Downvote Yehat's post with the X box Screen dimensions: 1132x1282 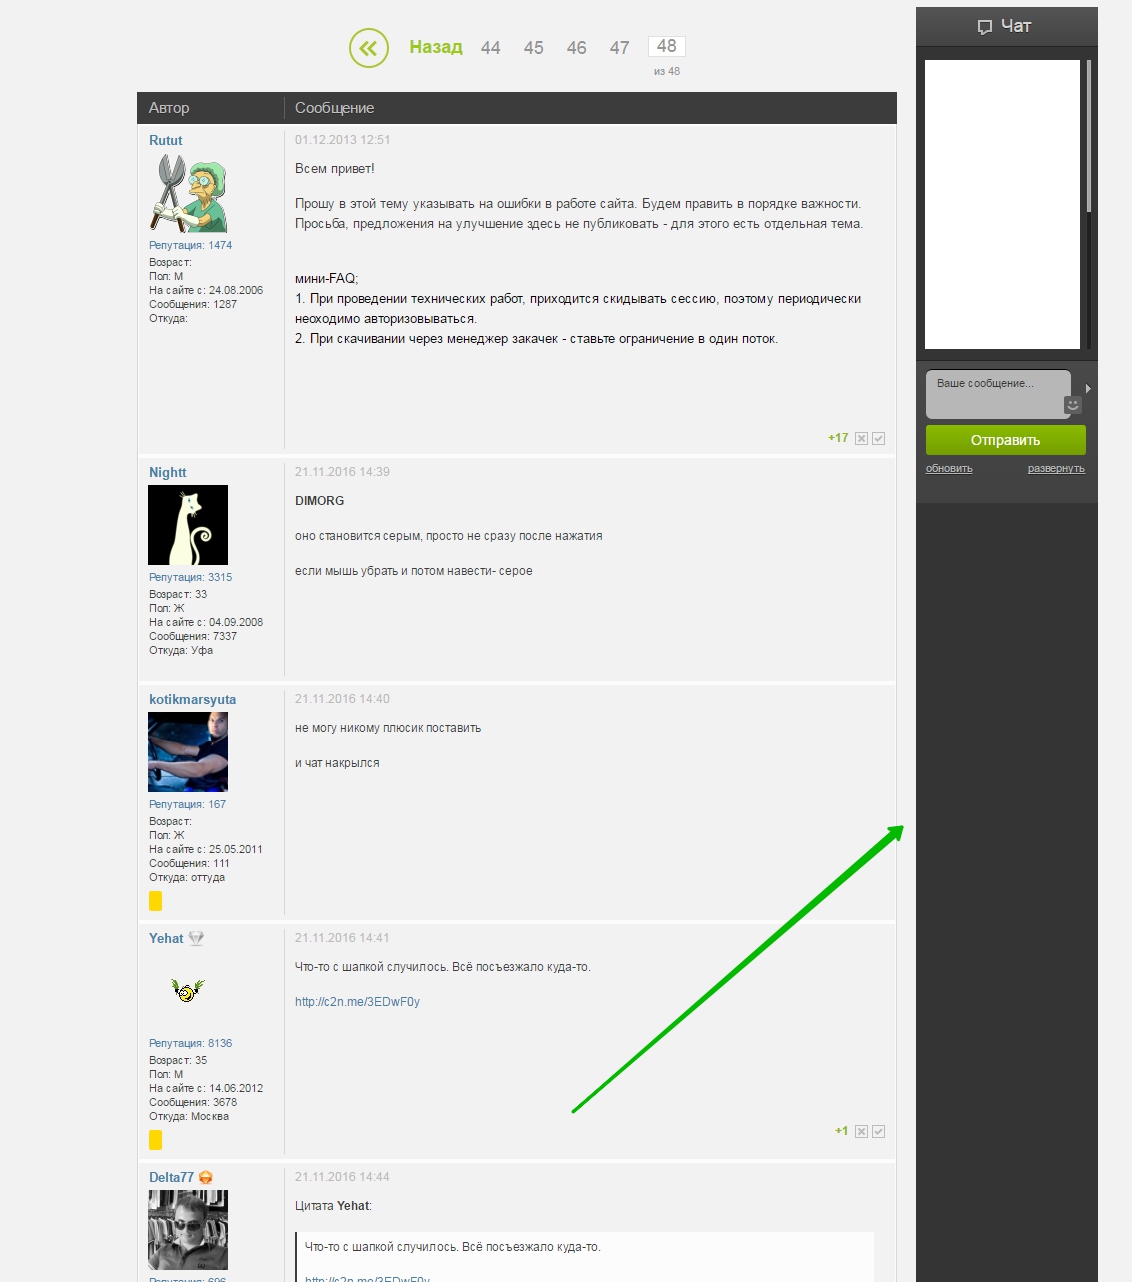(861, 1132)
